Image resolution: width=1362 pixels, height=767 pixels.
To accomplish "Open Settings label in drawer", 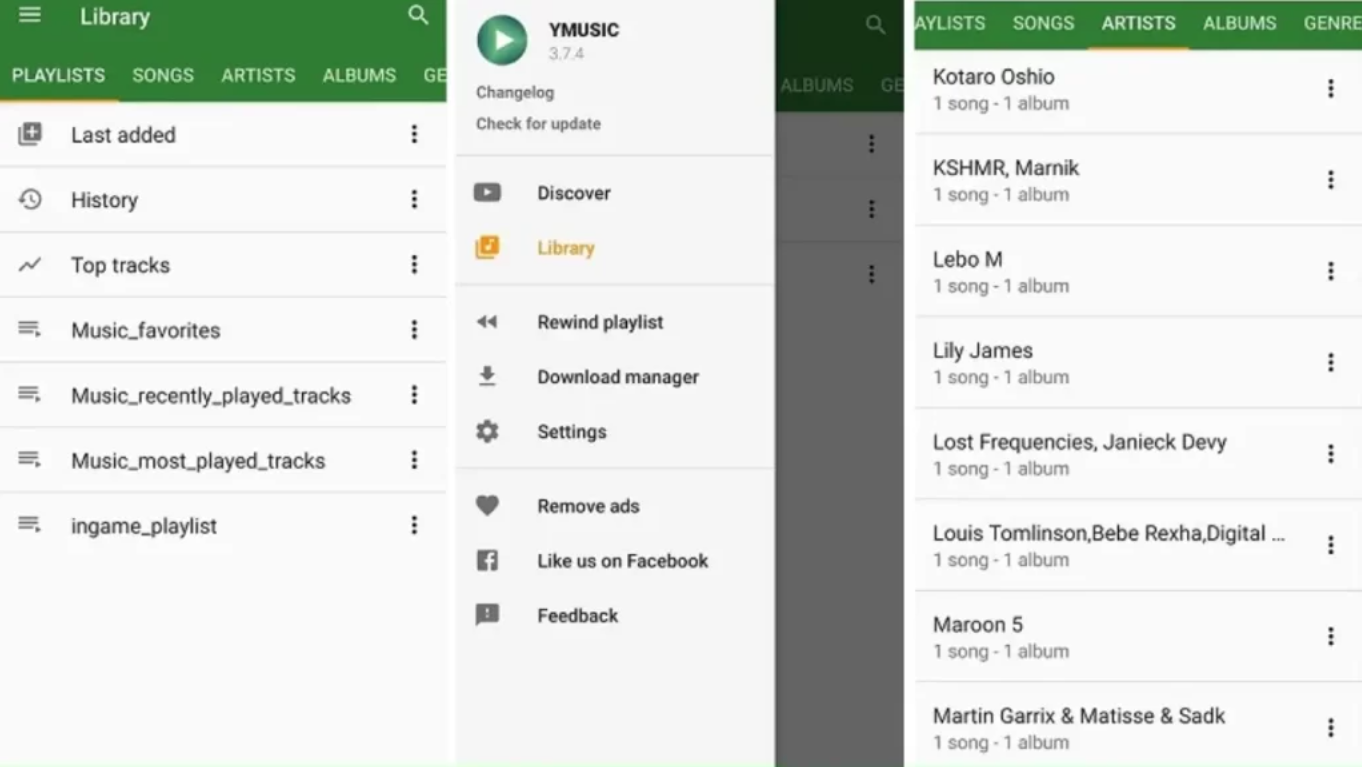I will (571, 432).
